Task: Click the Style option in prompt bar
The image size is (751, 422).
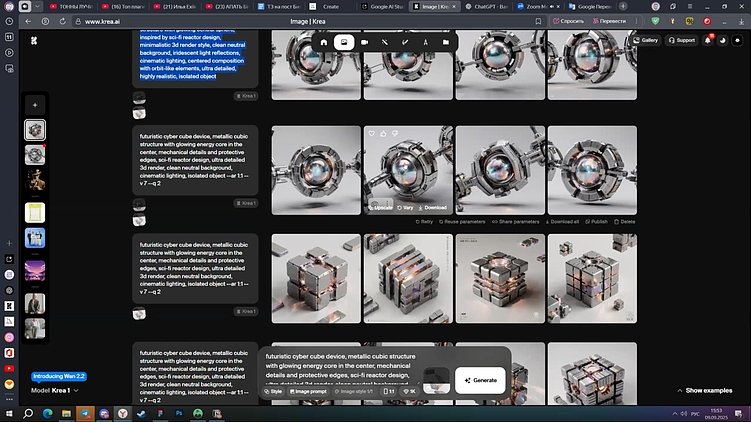Action: [x=274, y=391]
